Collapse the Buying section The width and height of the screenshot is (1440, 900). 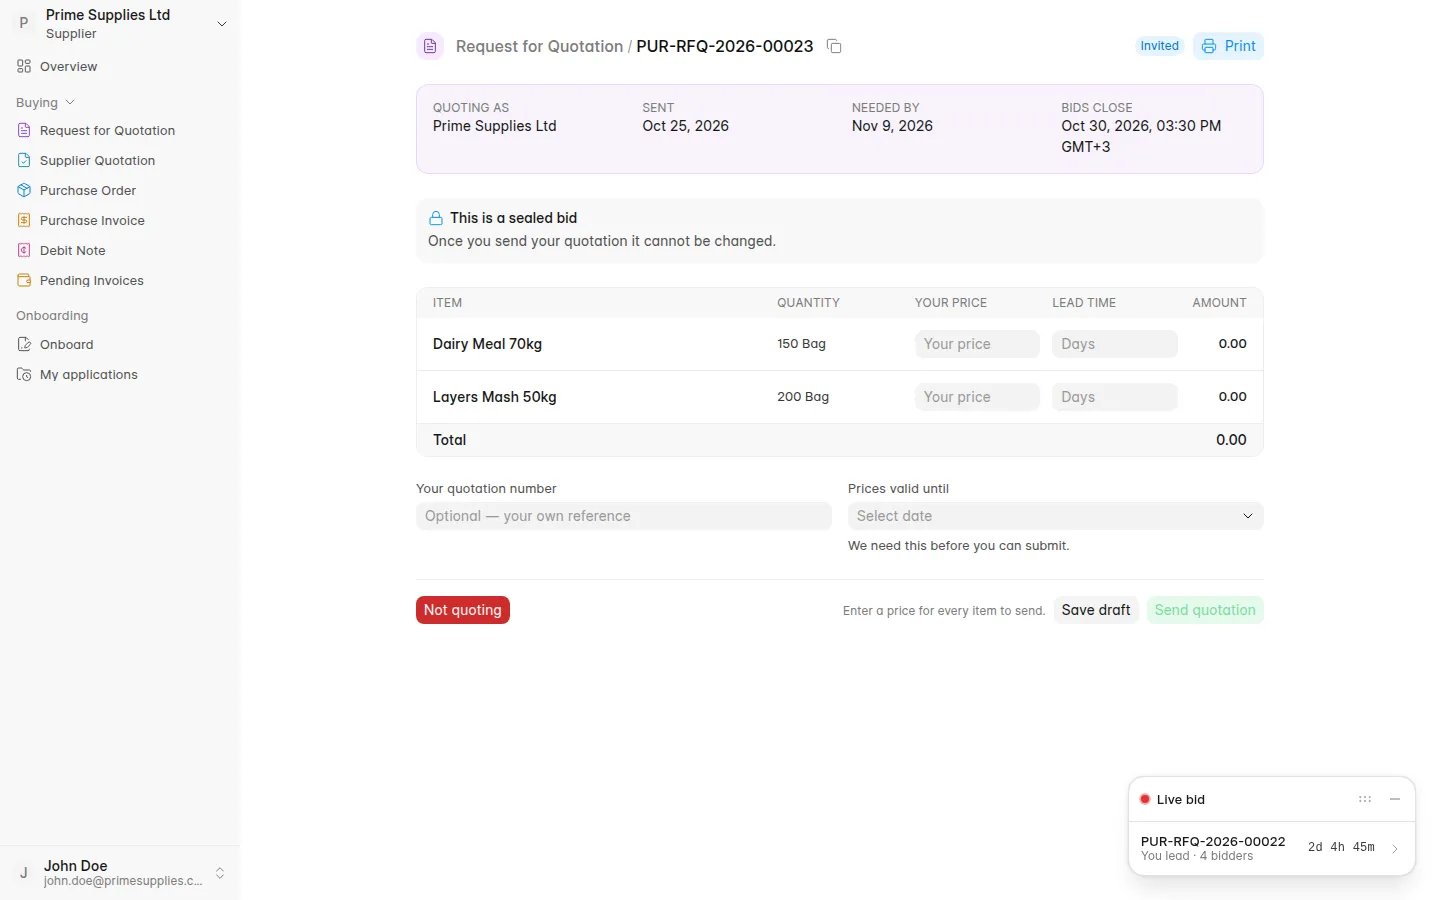(x=45, y=102)
